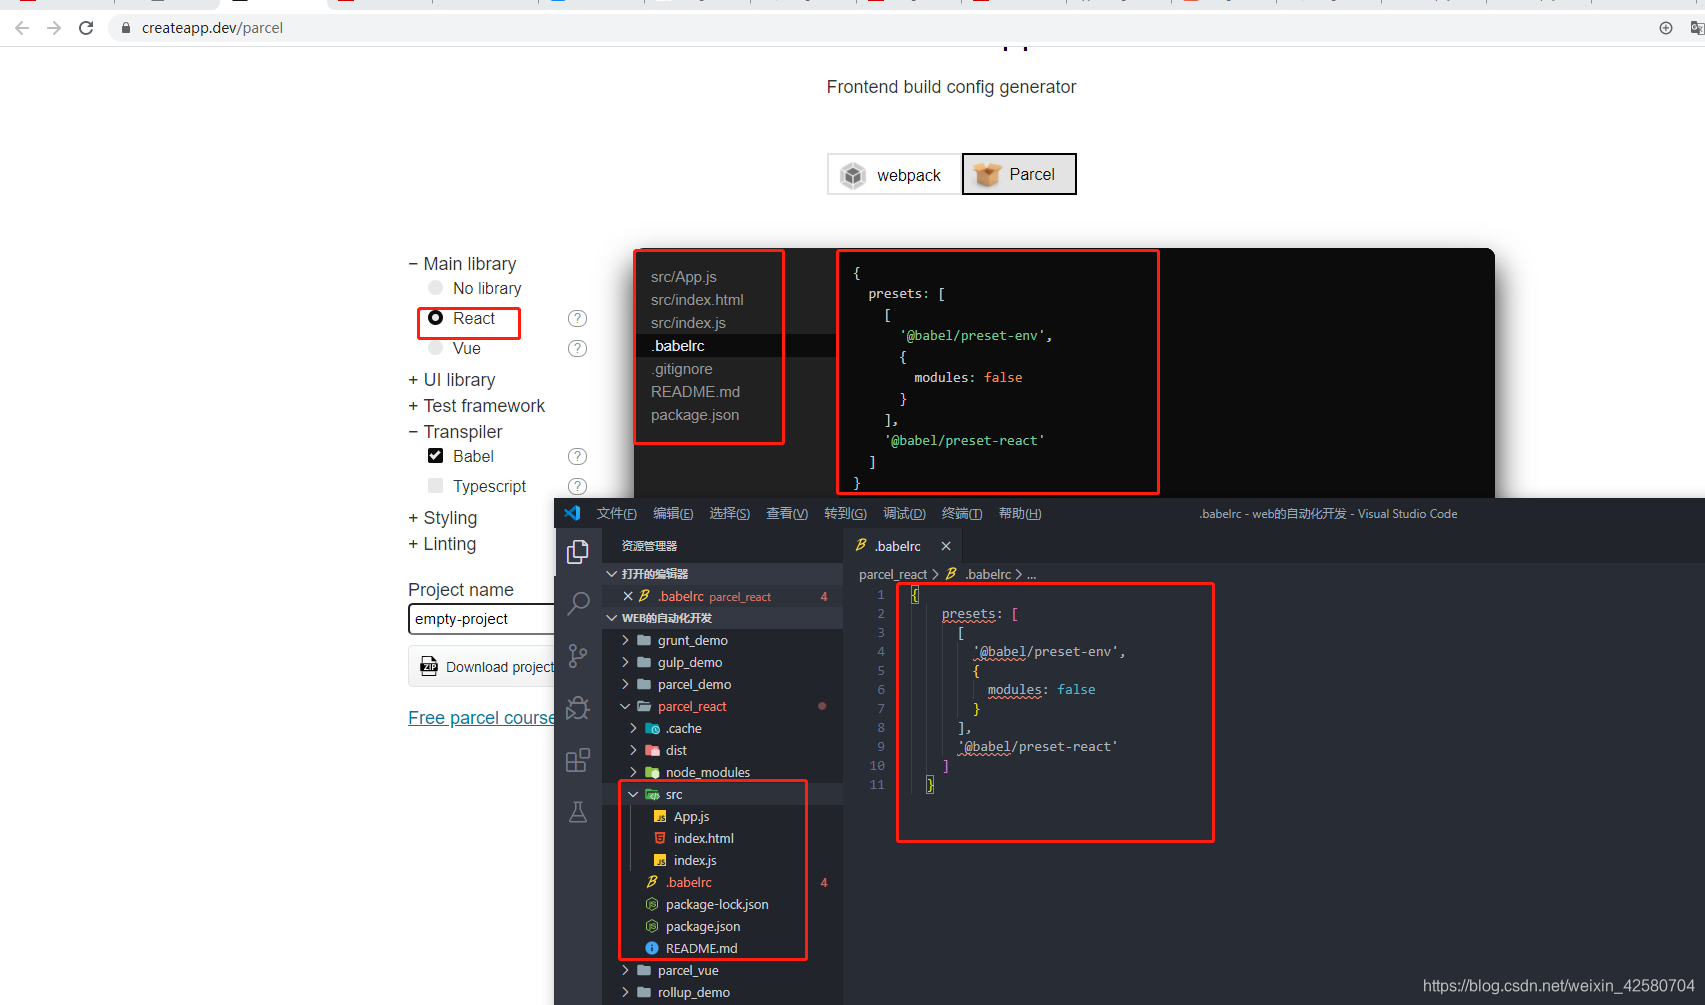This screenshot has height=1005, width=1705.
Task: Open the 帮助(H) menu
Action: click(1020, 513)
